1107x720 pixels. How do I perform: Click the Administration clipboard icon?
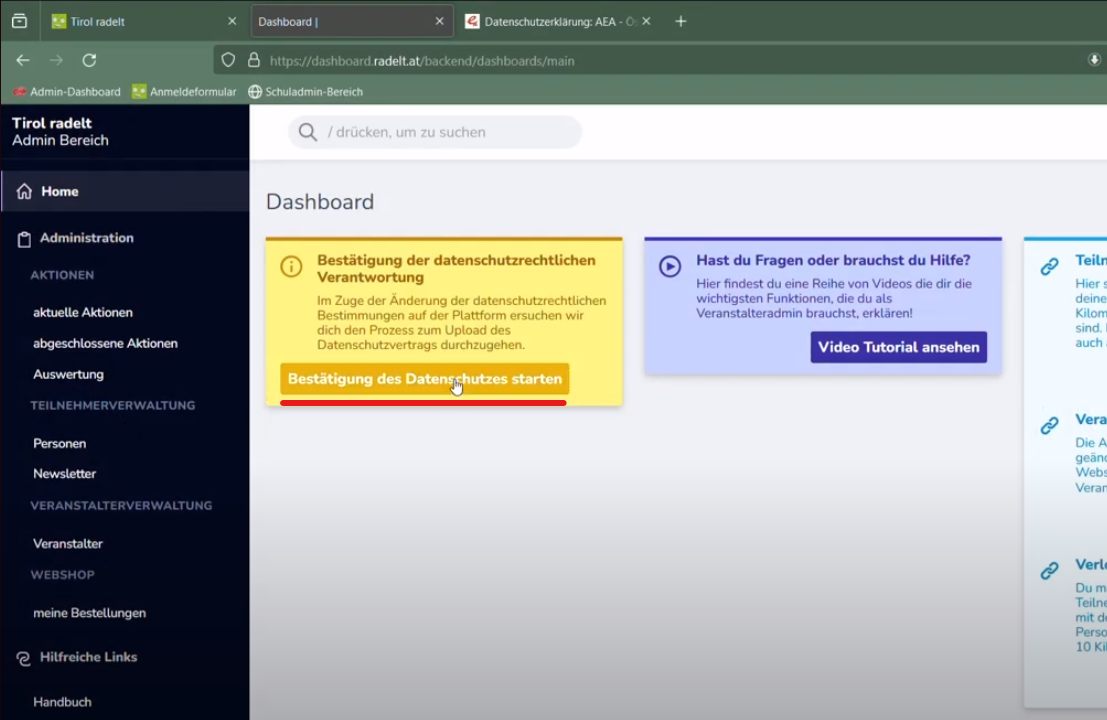pyautogui.click(x=24, y=239)
